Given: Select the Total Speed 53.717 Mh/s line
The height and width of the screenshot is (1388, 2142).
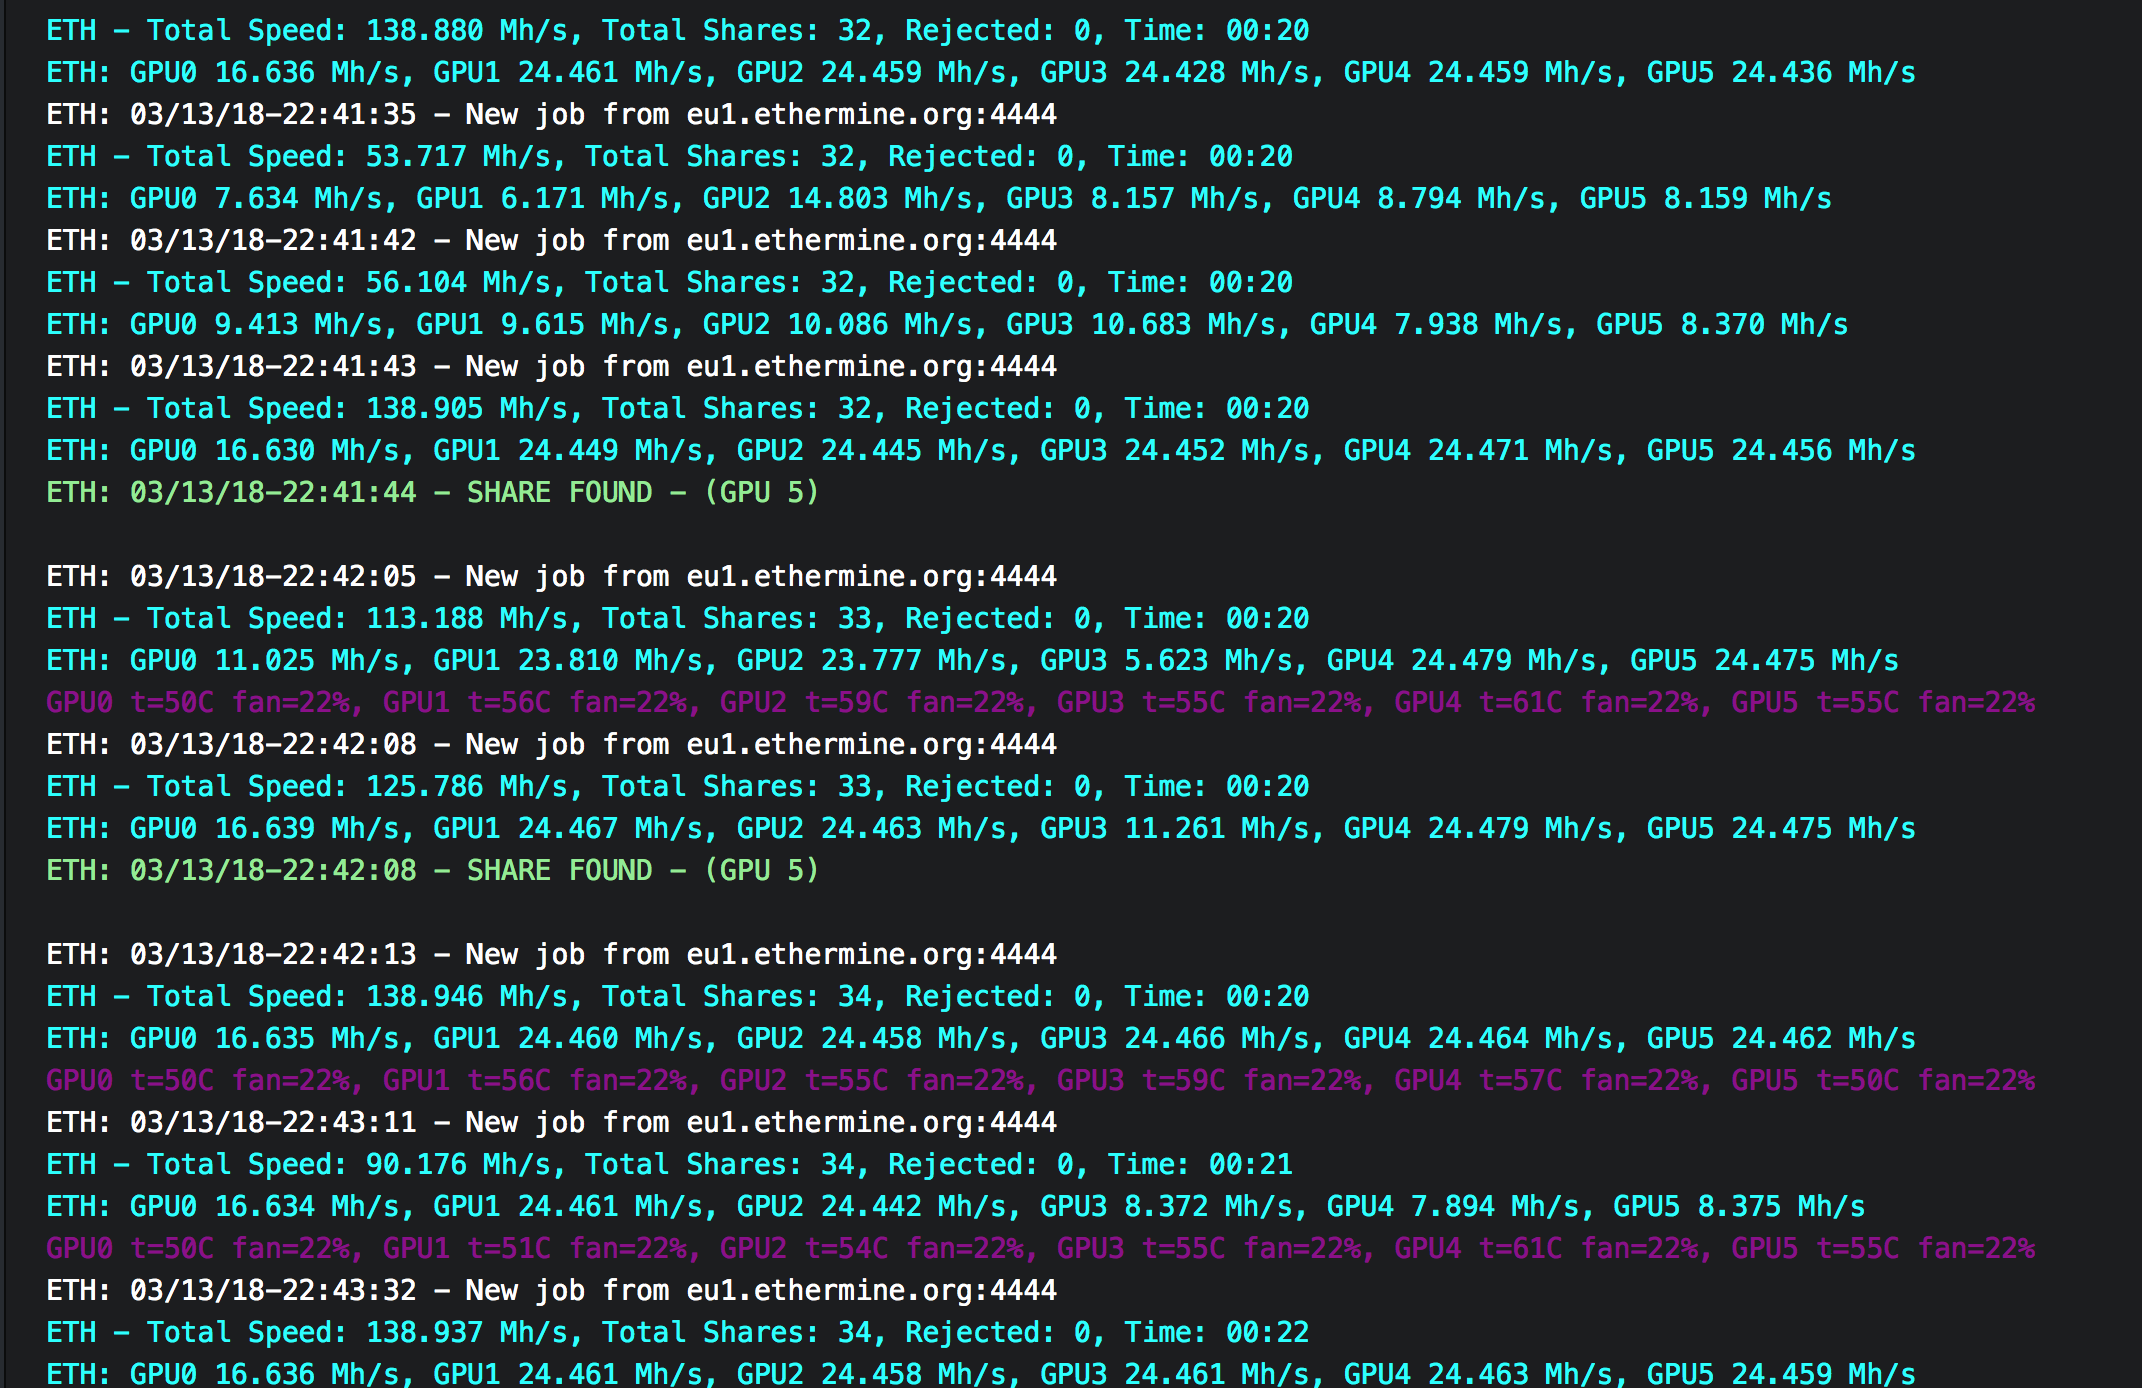Looking at the screenshot, I should coord(669,157).
